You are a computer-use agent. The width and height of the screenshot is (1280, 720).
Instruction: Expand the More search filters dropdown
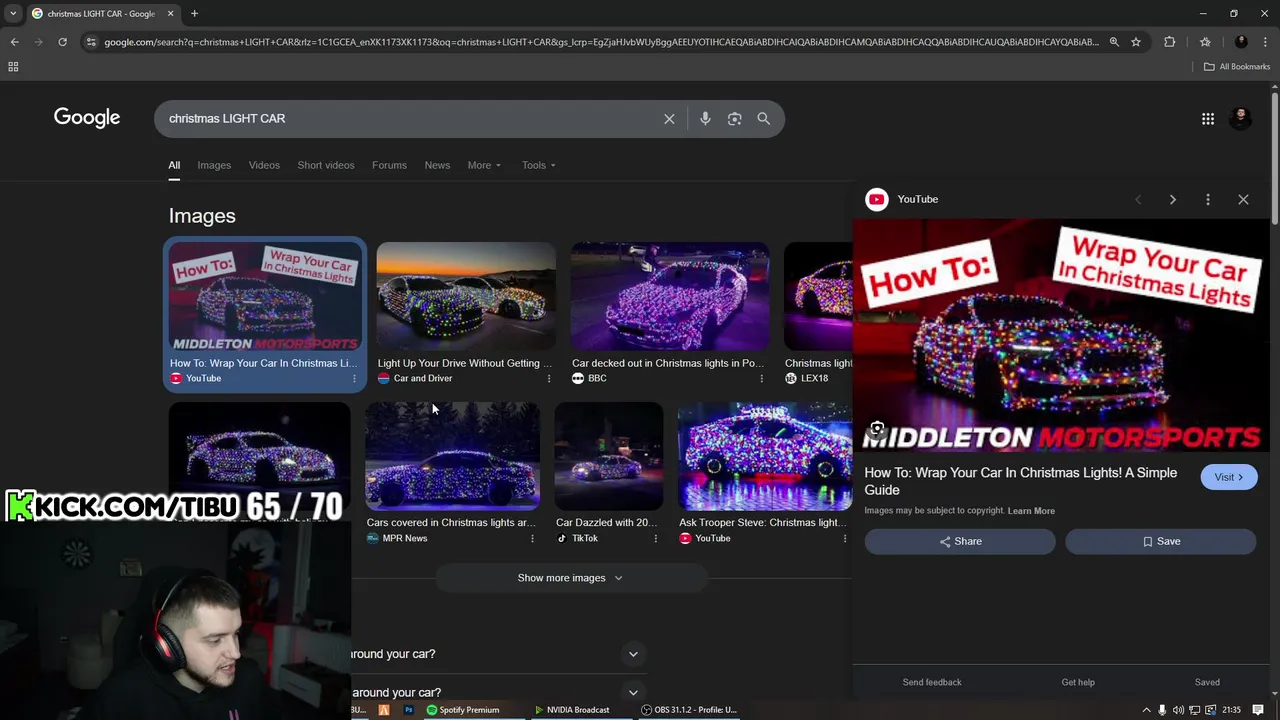[484, 166]
